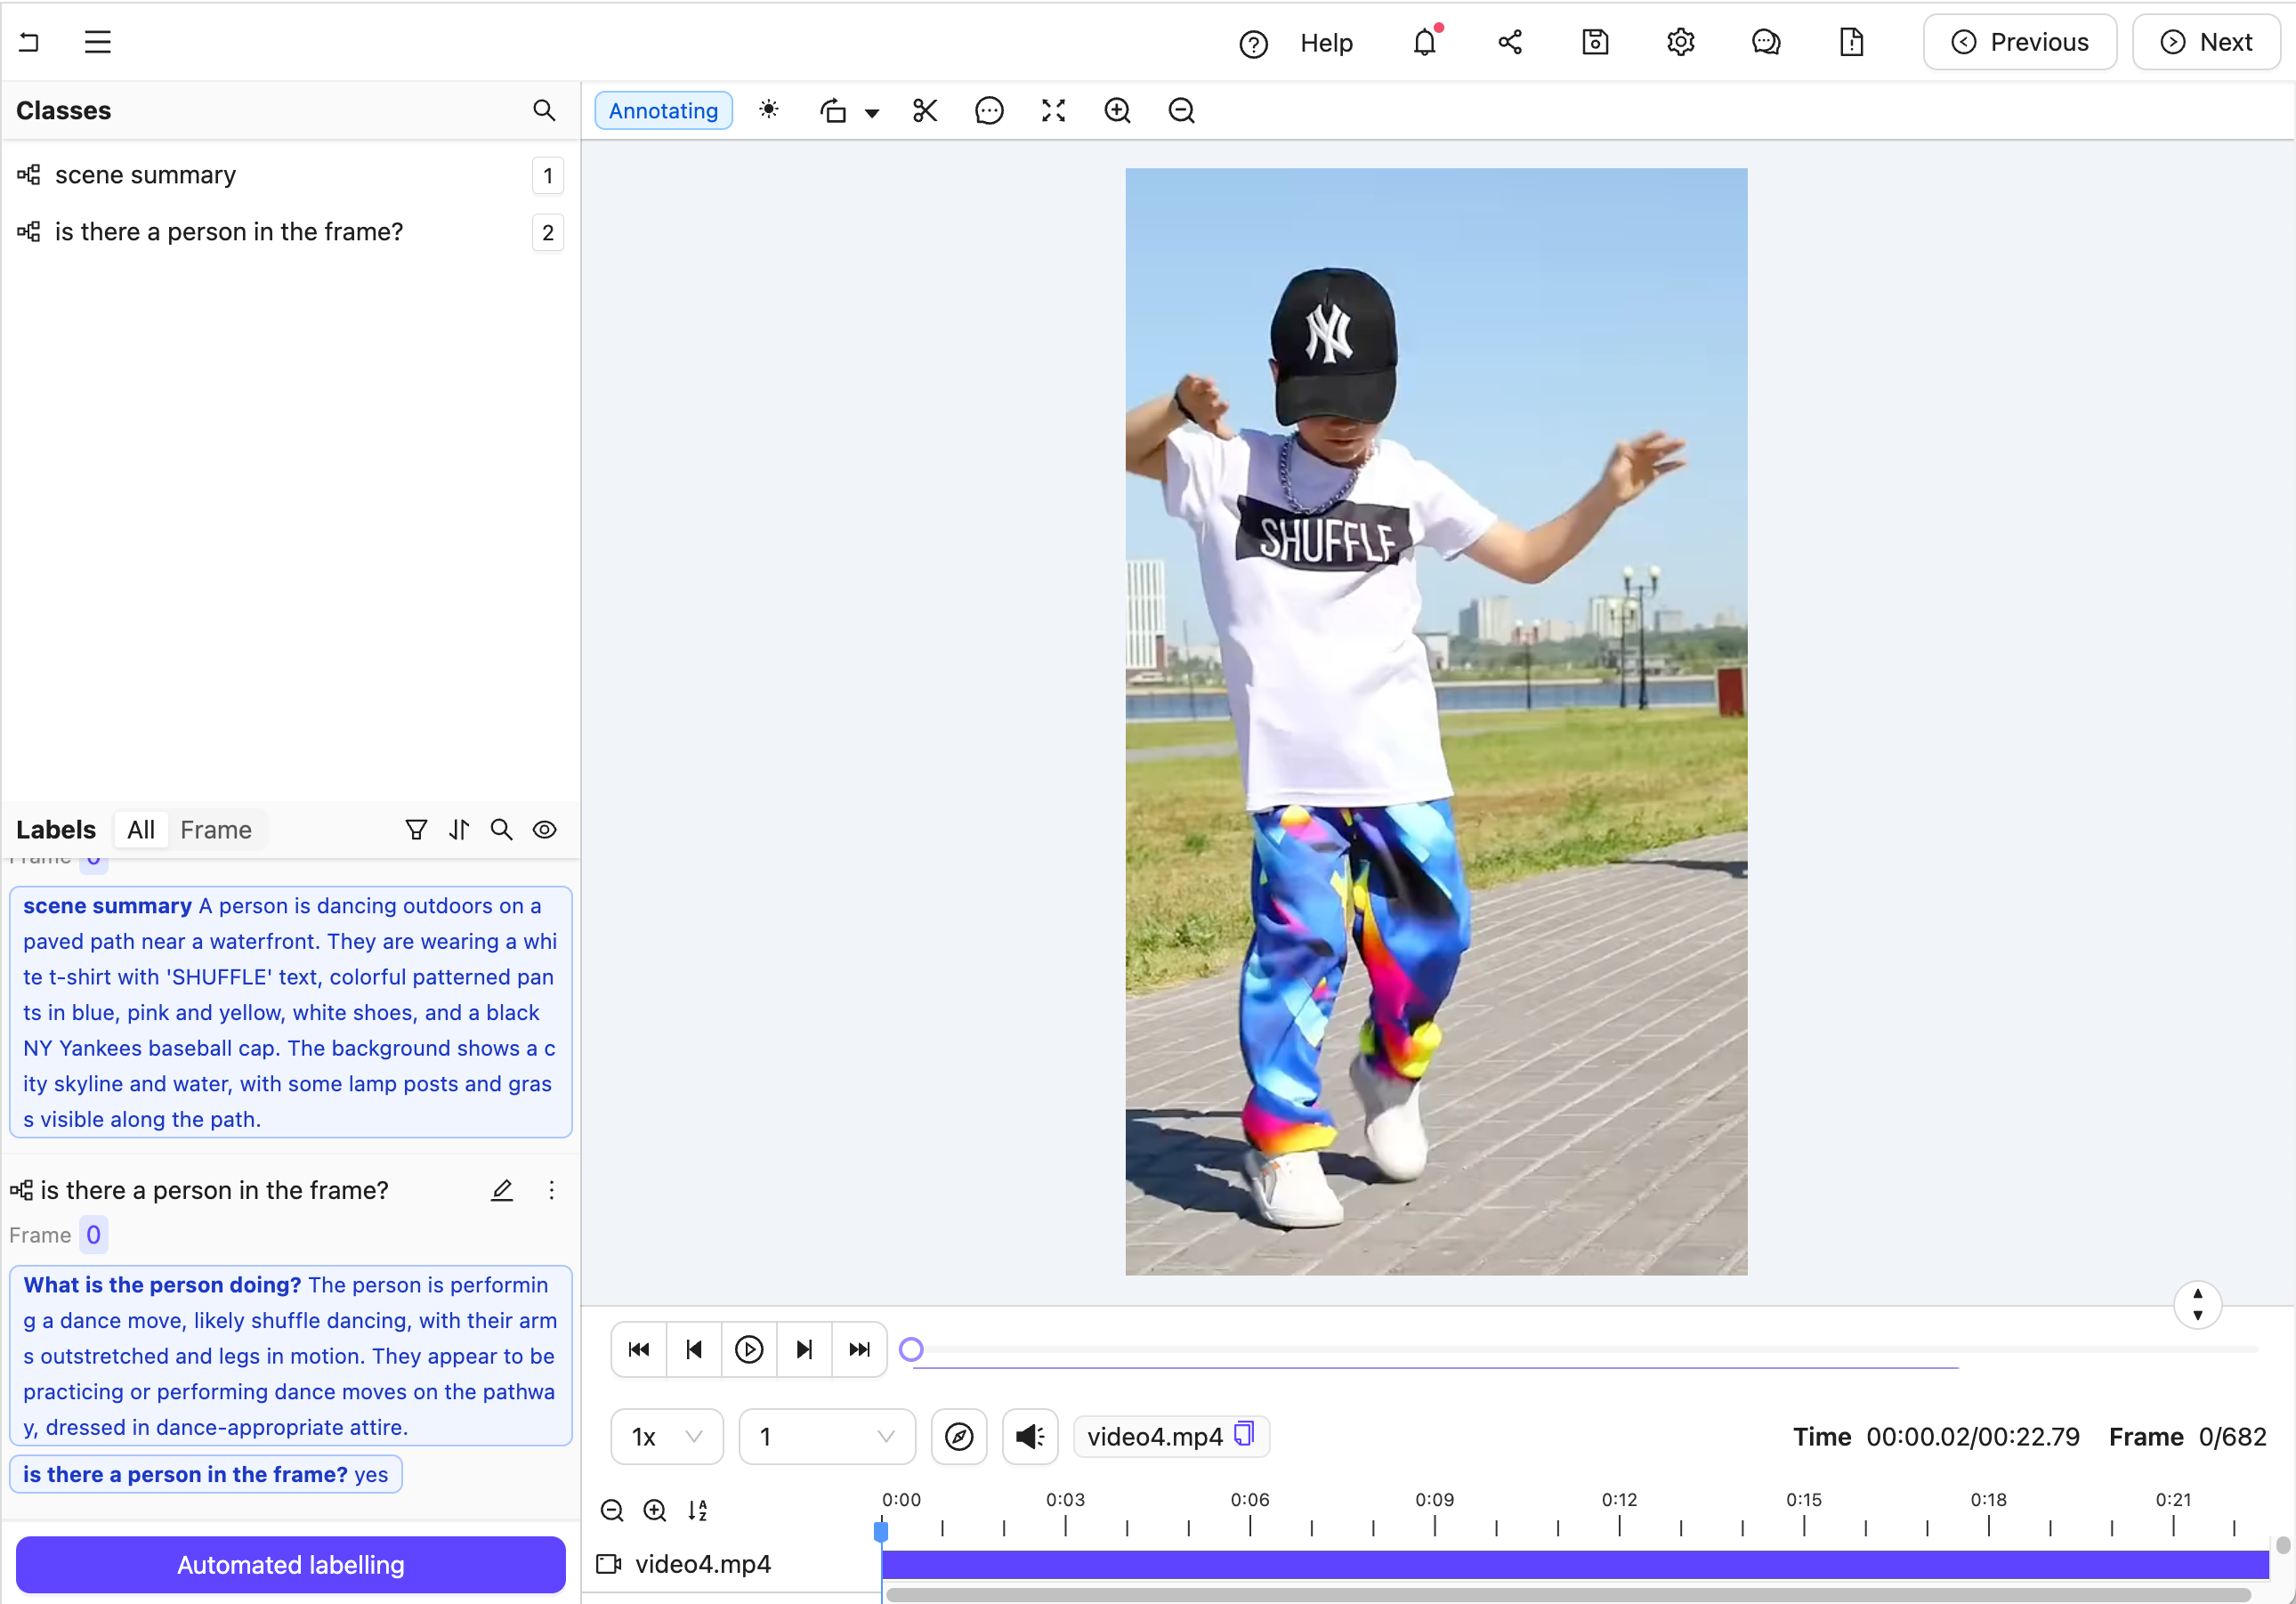2296x1604 pixels.
Task: Click the save disk icon
Action: (x=1595, y=42)
